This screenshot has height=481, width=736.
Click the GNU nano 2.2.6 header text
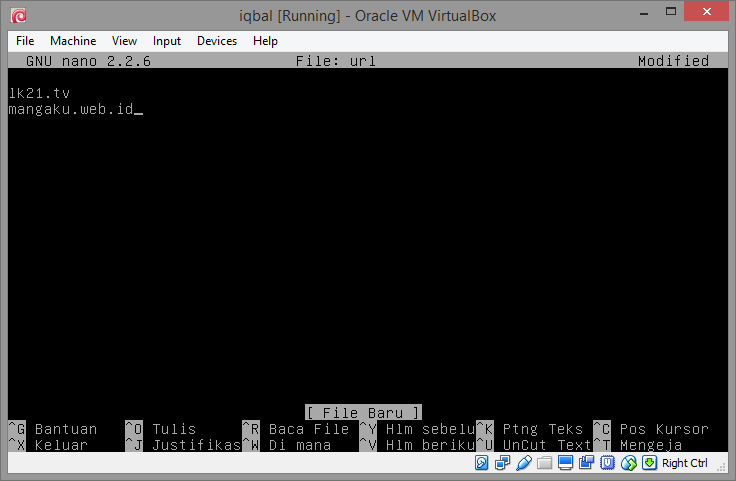pyautogui.click(x=88, y=61)
